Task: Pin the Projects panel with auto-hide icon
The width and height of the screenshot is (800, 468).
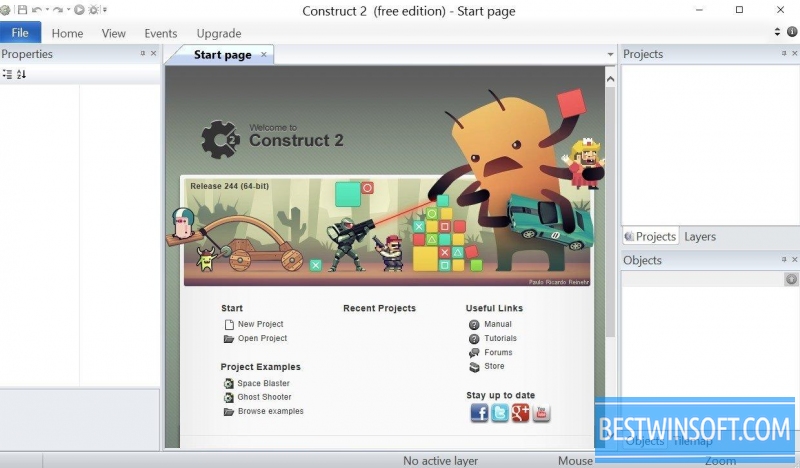Action: click(x=784, y=53)
